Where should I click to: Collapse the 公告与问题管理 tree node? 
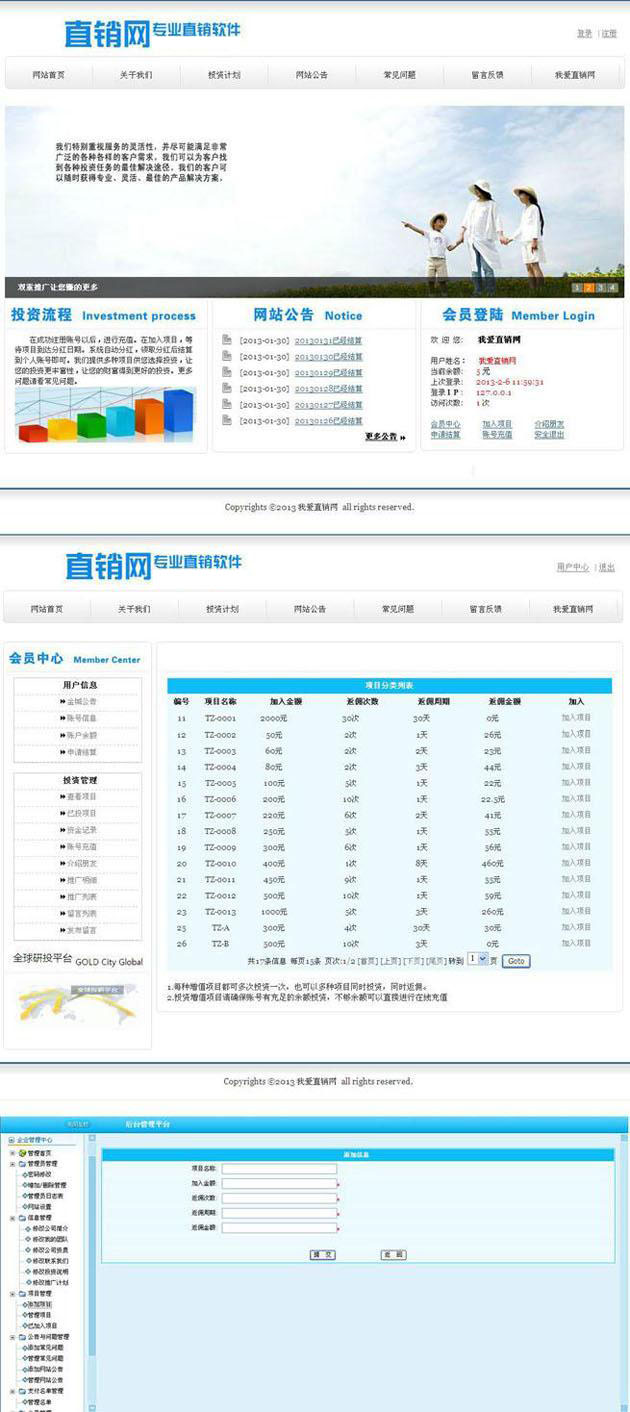pos(12,1337)
